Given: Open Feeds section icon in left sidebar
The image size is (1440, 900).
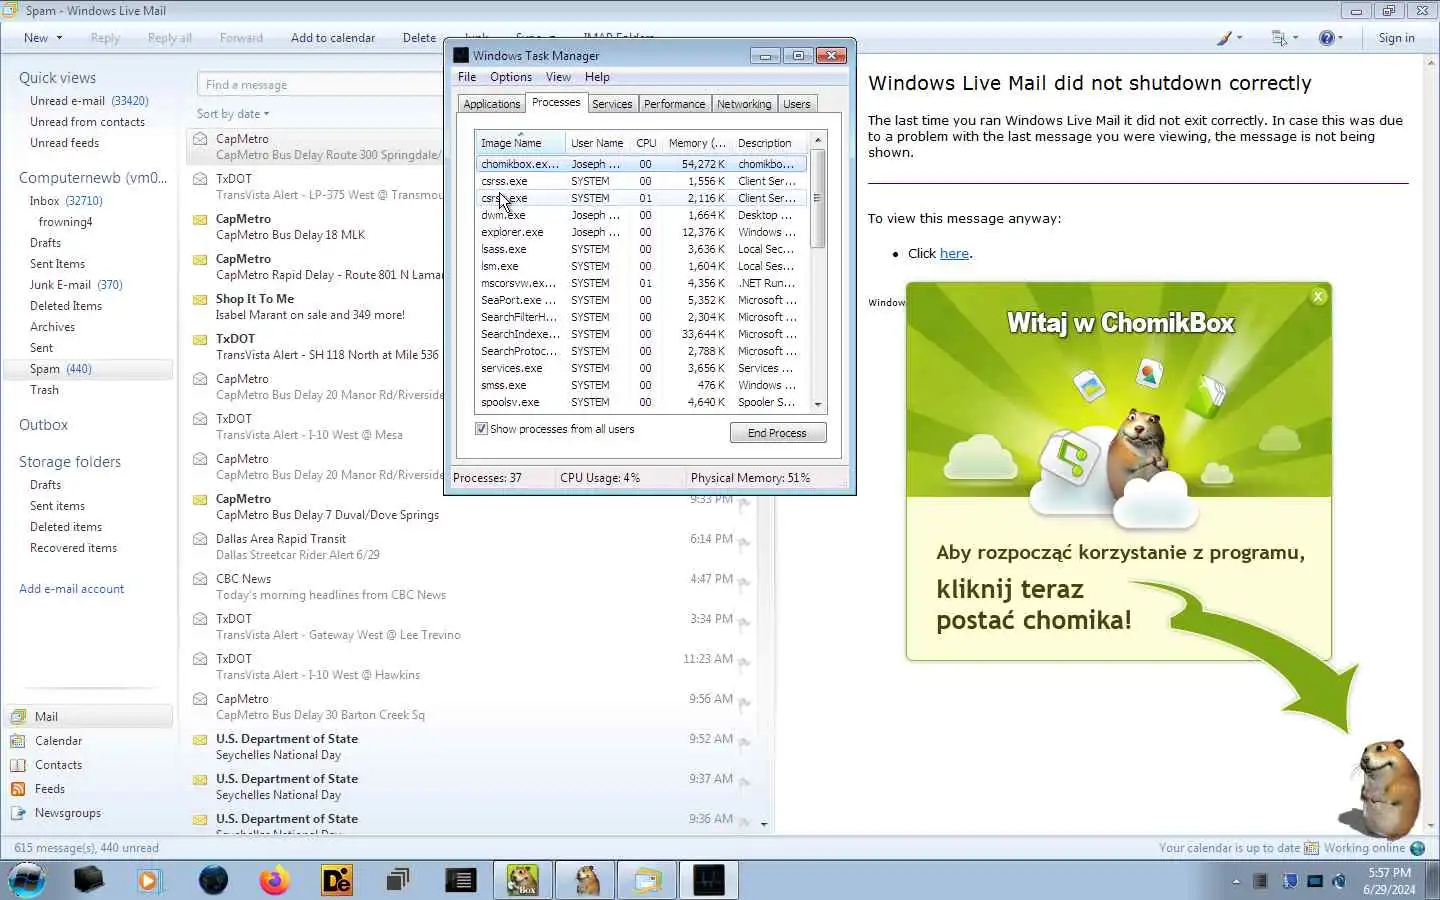Looking at the screenshot, I should coord(18,789).
